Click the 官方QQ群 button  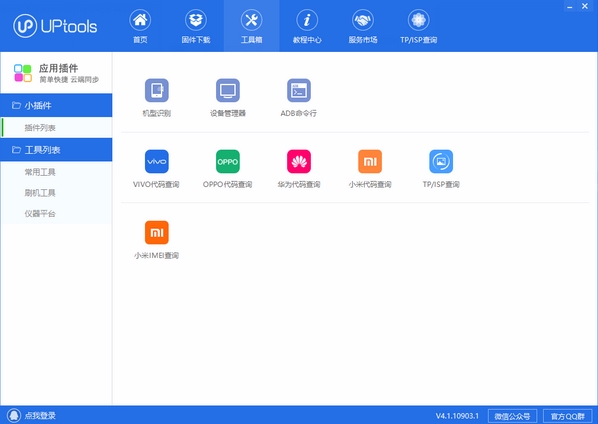567,416
